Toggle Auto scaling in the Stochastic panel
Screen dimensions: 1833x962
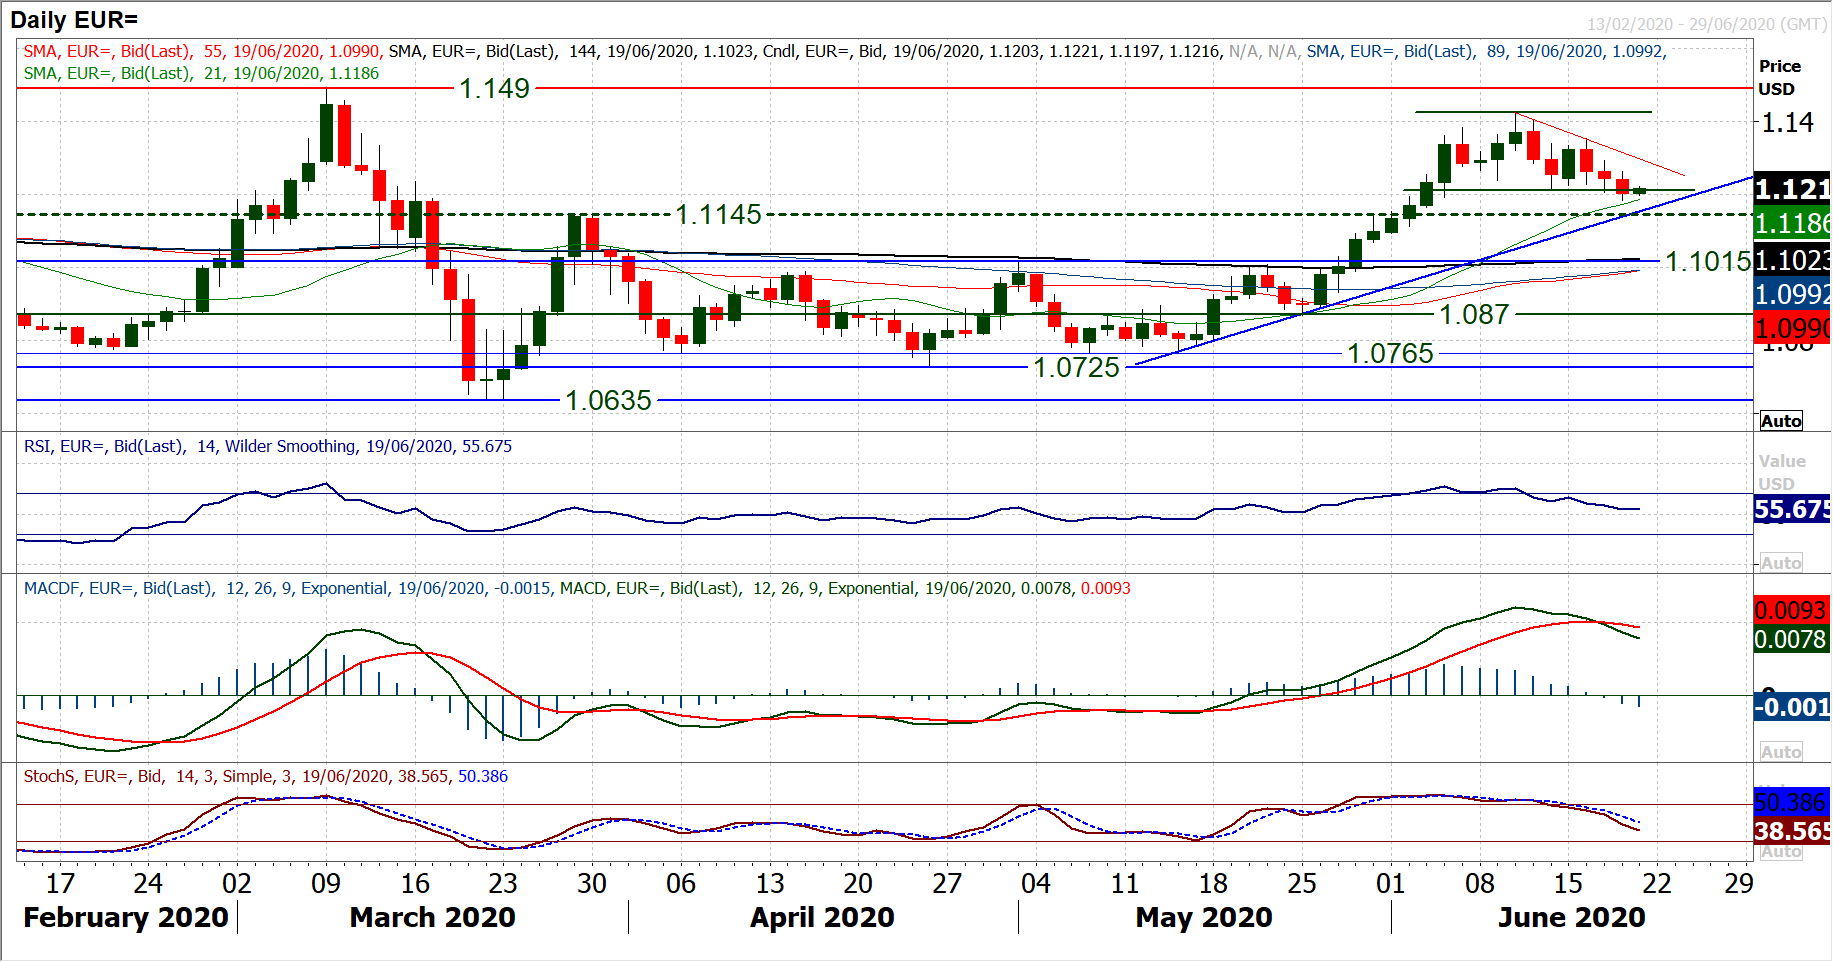pos(1781,852)
